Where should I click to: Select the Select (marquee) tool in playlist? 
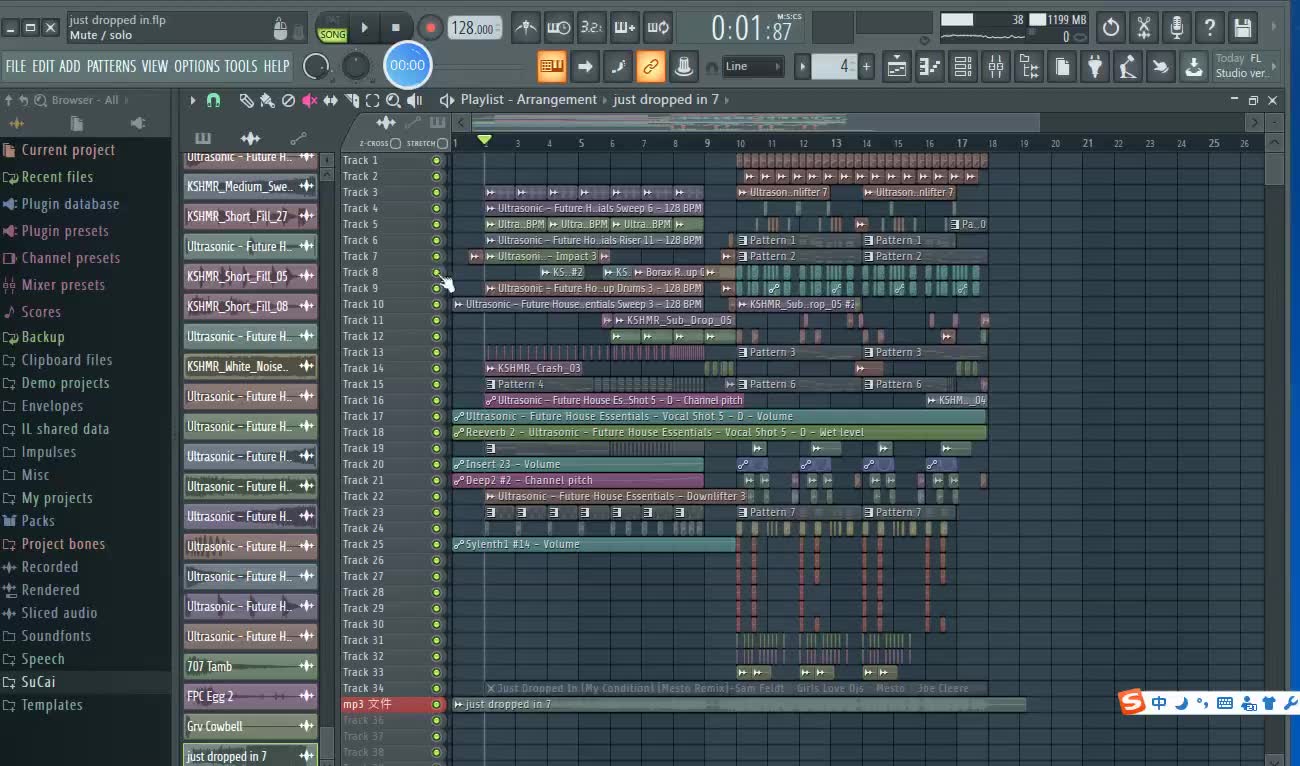click(372, 100)
